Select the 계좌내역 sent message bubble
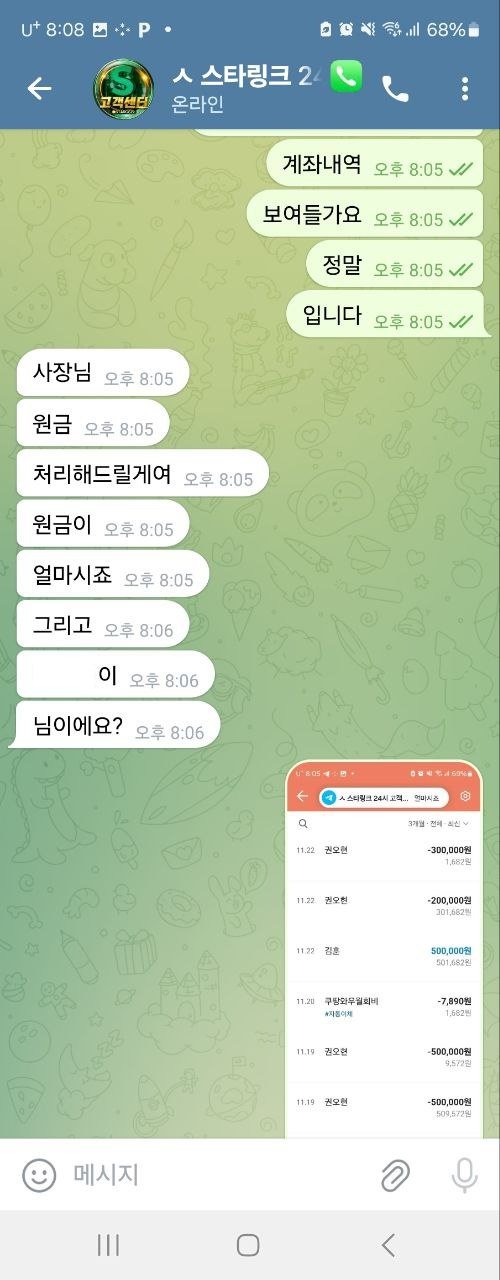 (x=375, y=165)
